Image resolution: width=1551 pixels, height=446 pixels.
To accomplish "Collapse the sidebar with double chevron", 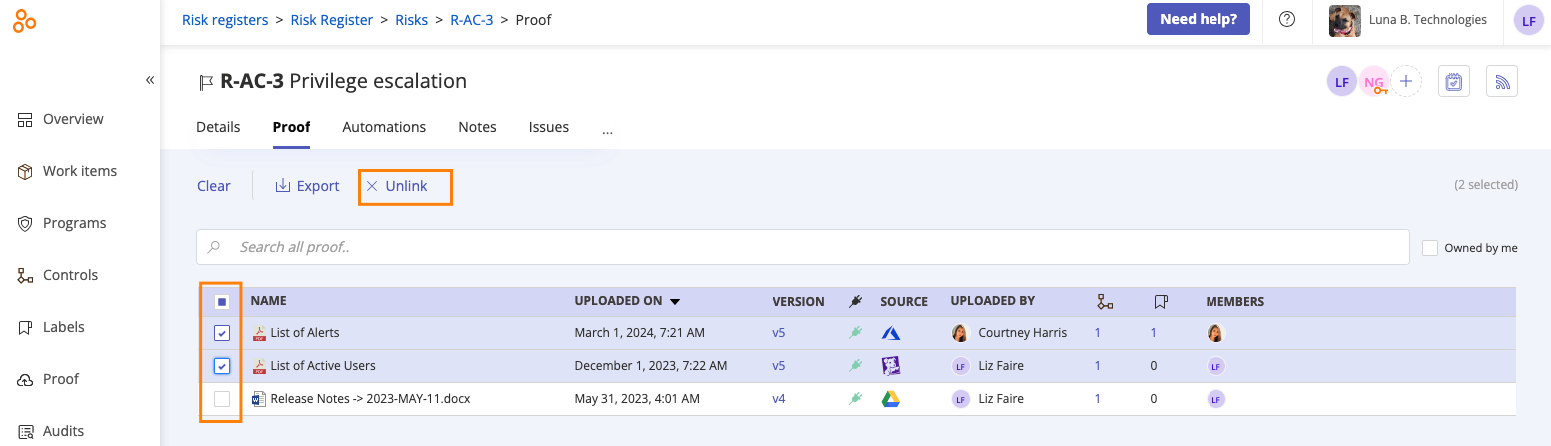I will click(150, 80).
